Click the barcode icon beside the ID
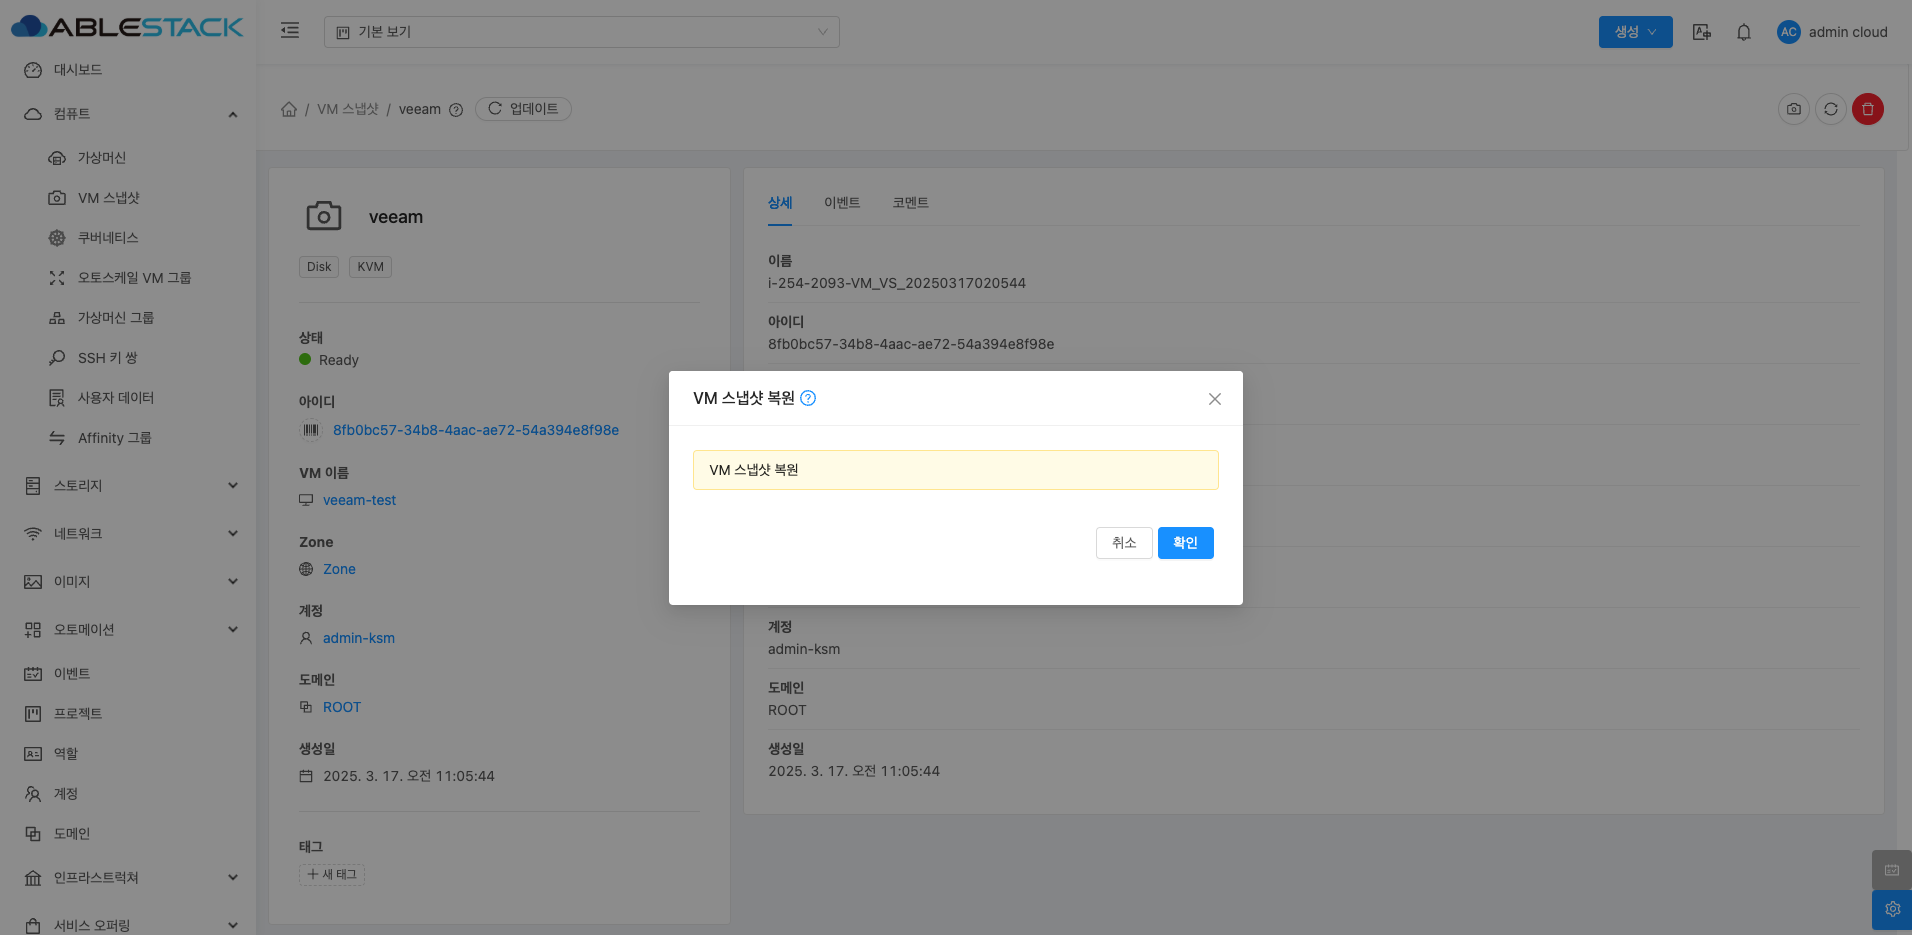Viewport: 1912px width, 935px height. point(311,430)
